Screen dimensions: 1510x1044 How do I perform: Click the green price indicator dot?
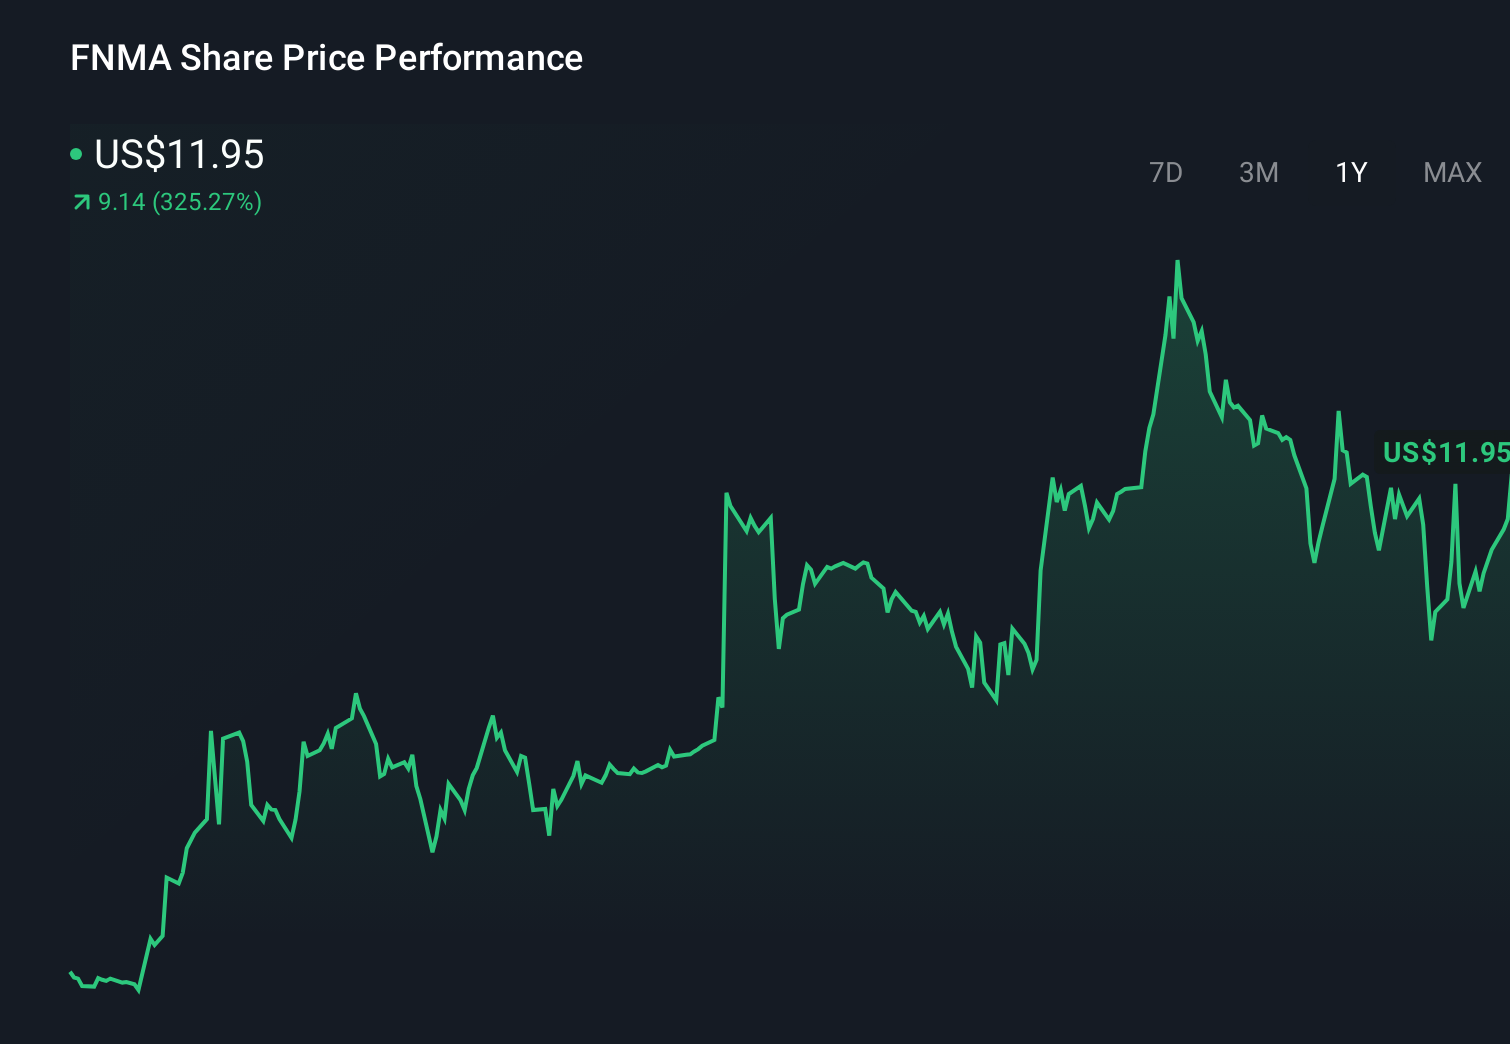(x=78, y=155)
